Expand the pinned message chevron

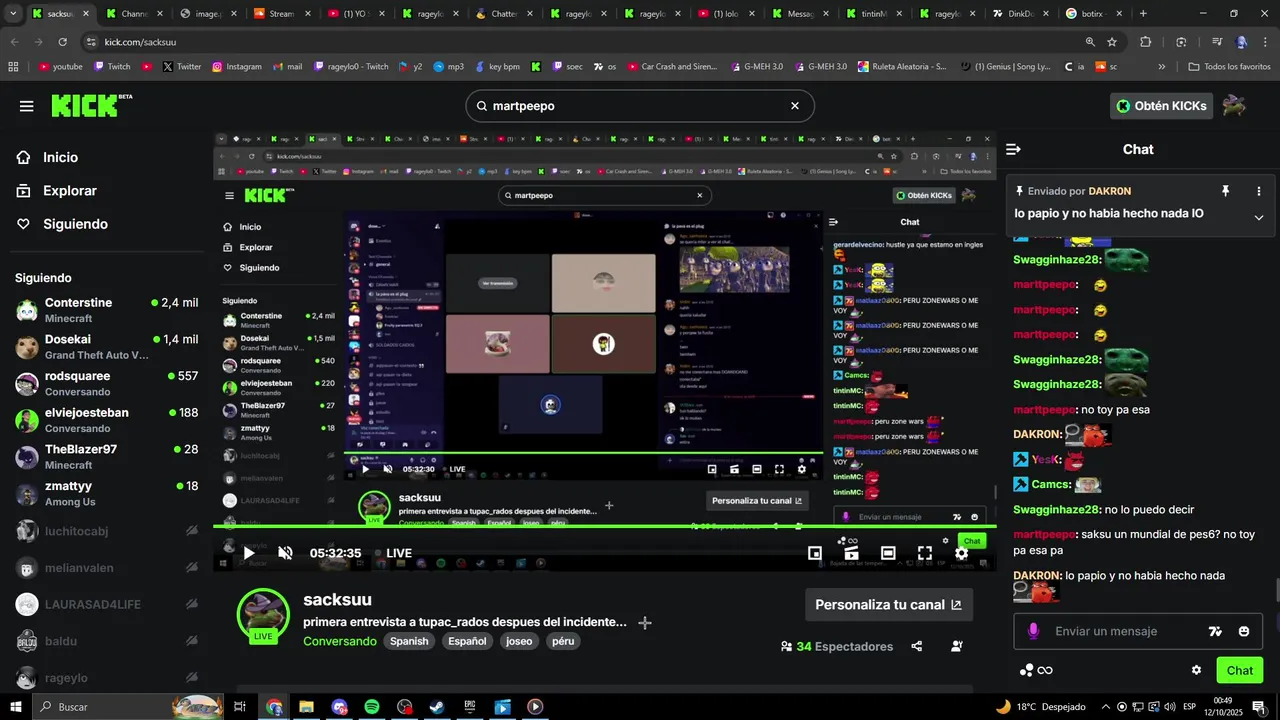pos(1259,217)
